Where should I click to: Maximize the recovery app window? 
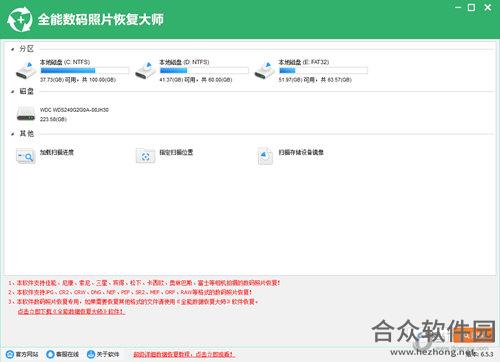(x=472, y=7)
